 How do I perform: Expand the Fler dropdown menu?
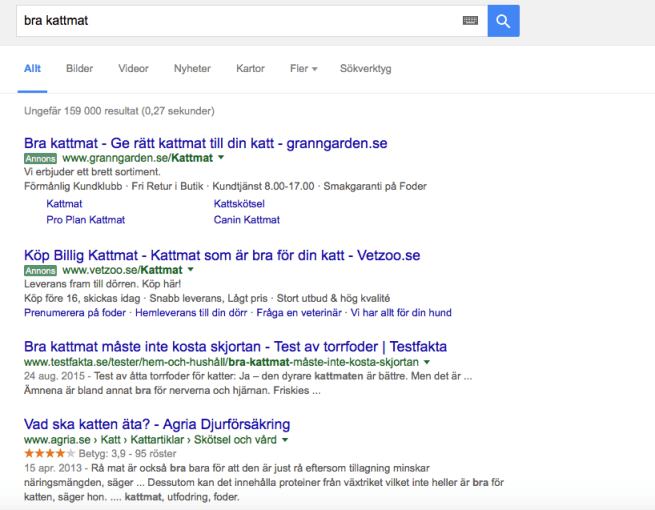tap(304, 69)
